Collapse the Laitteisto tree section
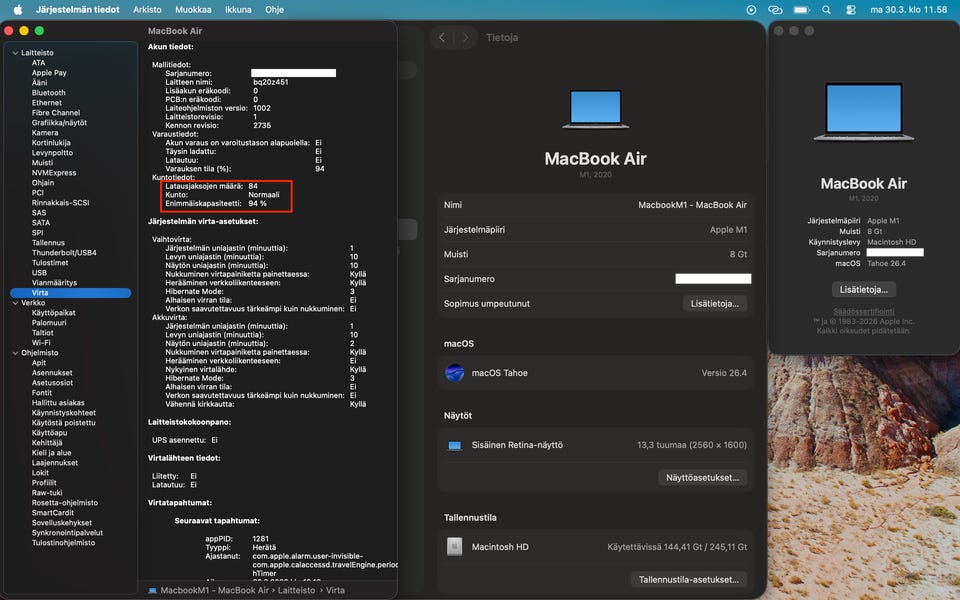 [x=15, y=53]
